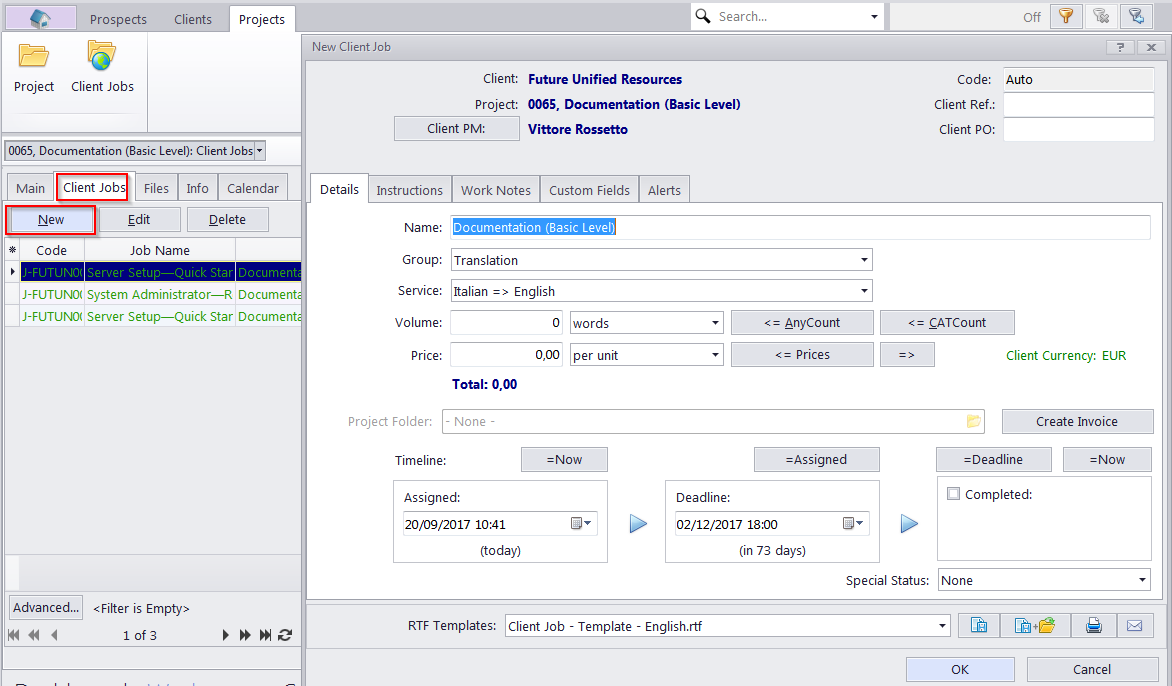Click the Prices button
The height and width of the screenshot is (686, 1172).
point(802,355)
